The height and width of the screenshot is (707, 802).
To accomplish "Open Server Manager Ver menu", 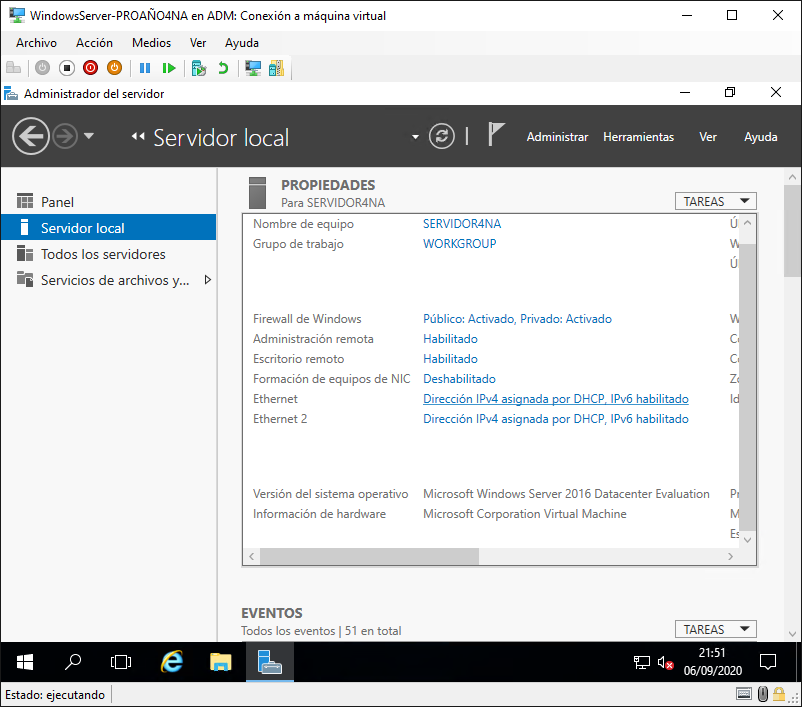I will (x=708, y=137).
